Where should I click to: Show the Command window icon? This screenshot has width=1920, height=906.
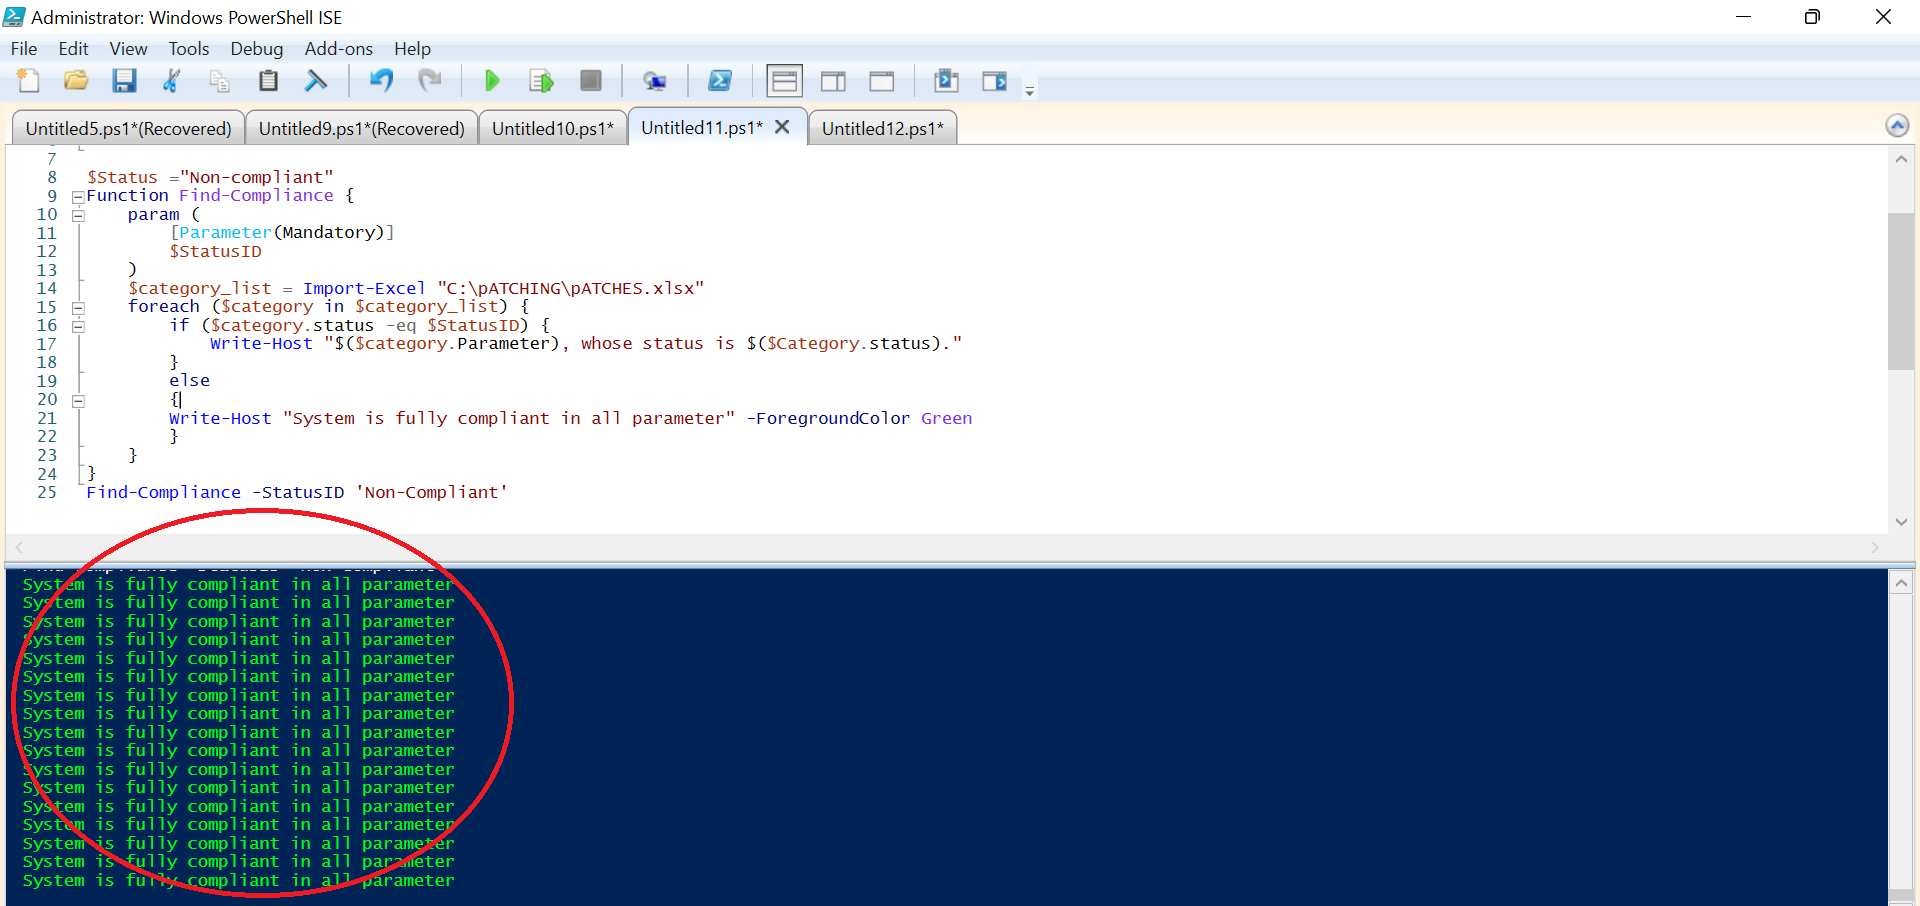(946, 81)
